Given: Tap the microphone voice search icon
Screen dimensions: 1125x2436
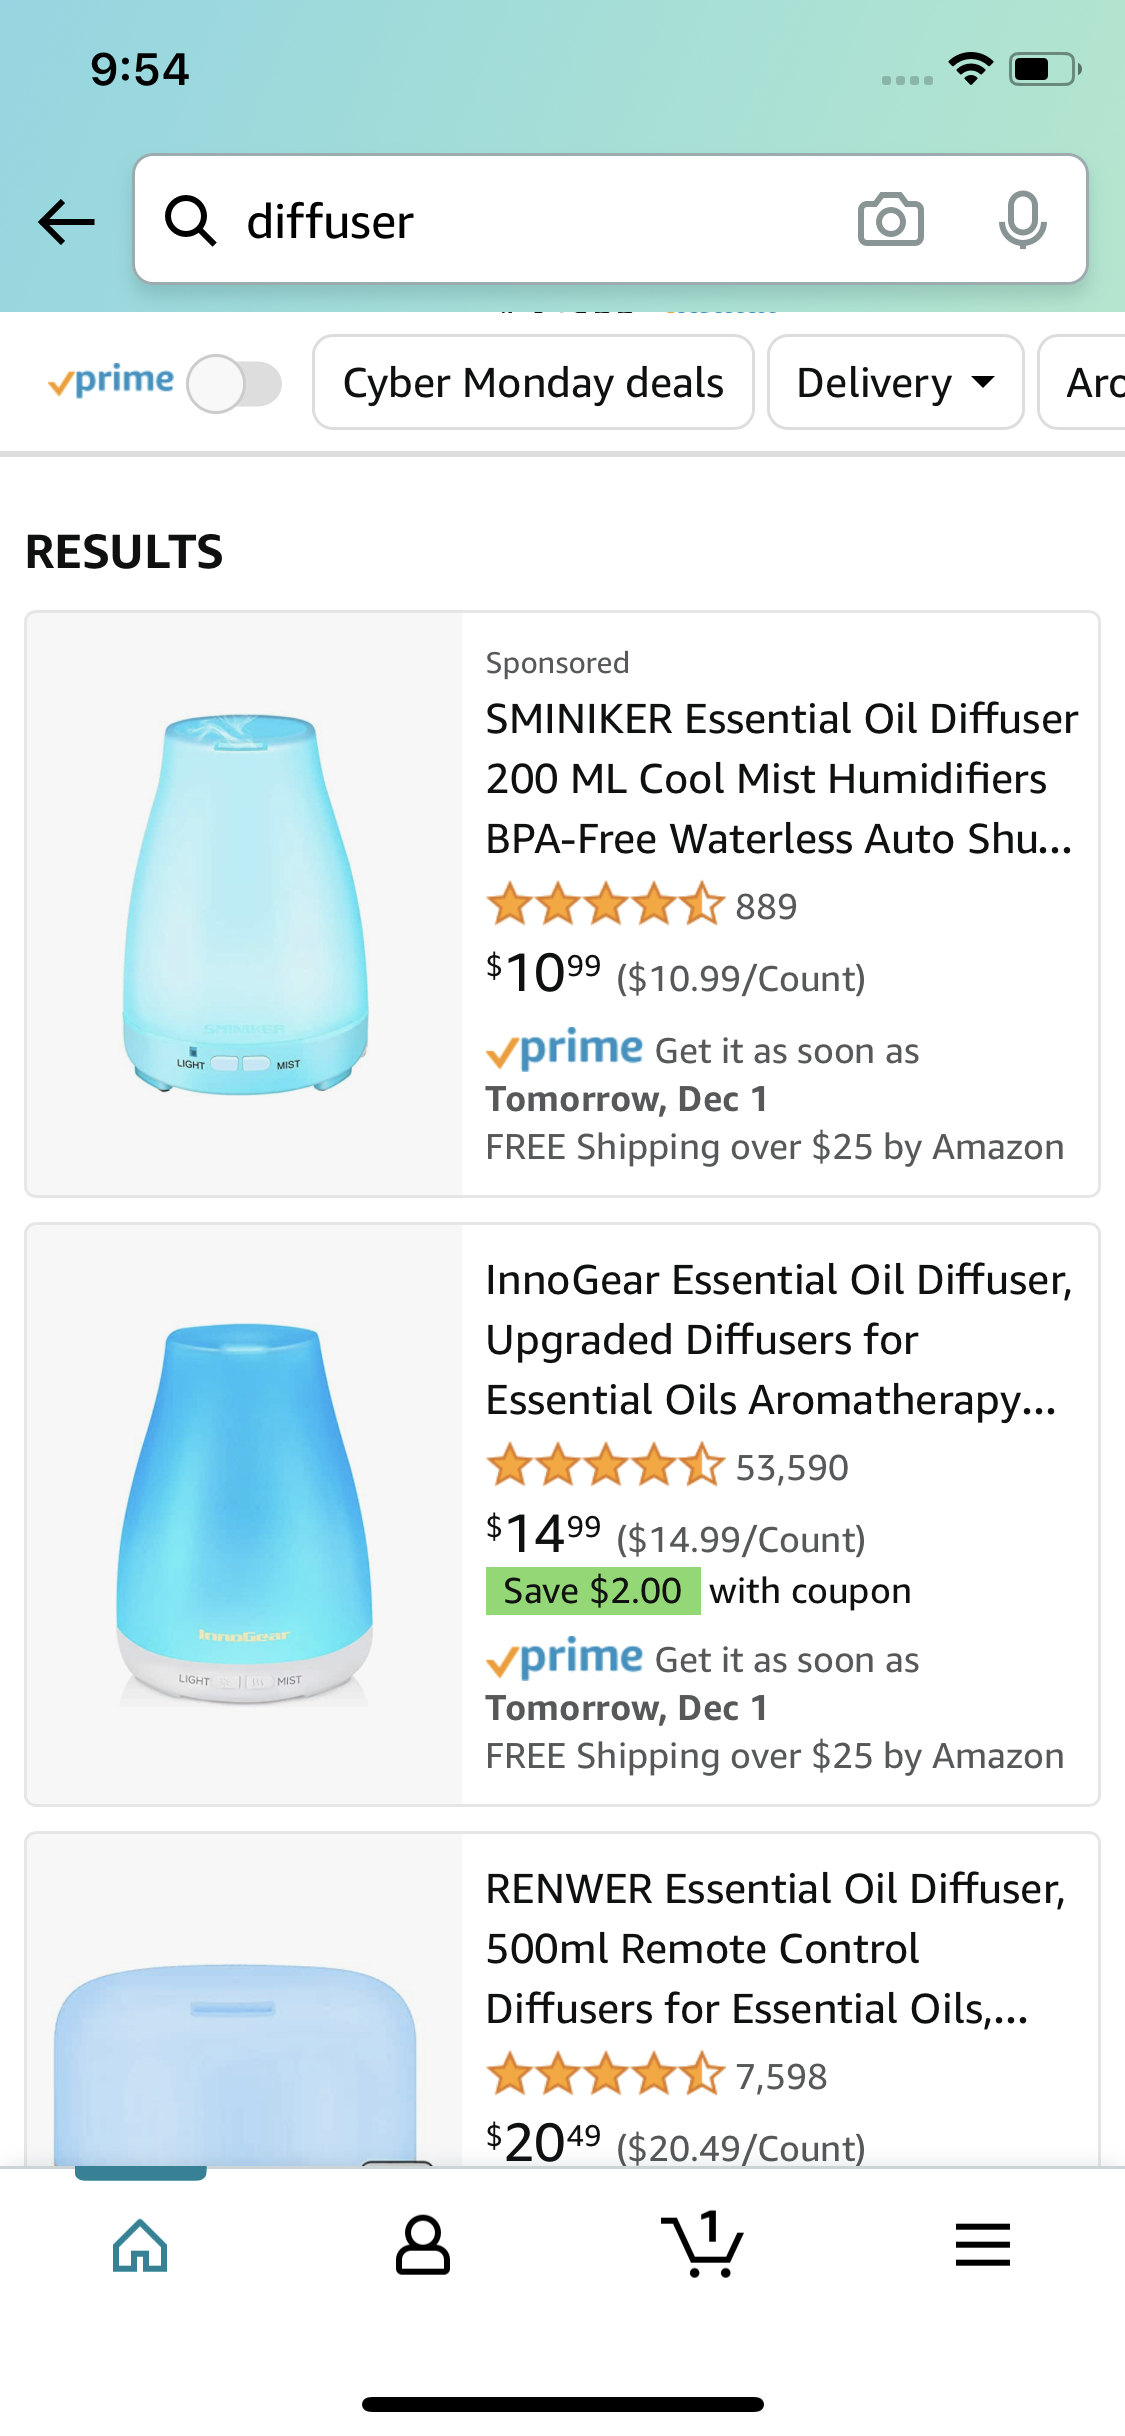Looking at the screenshot, I should coord(1022,220).
